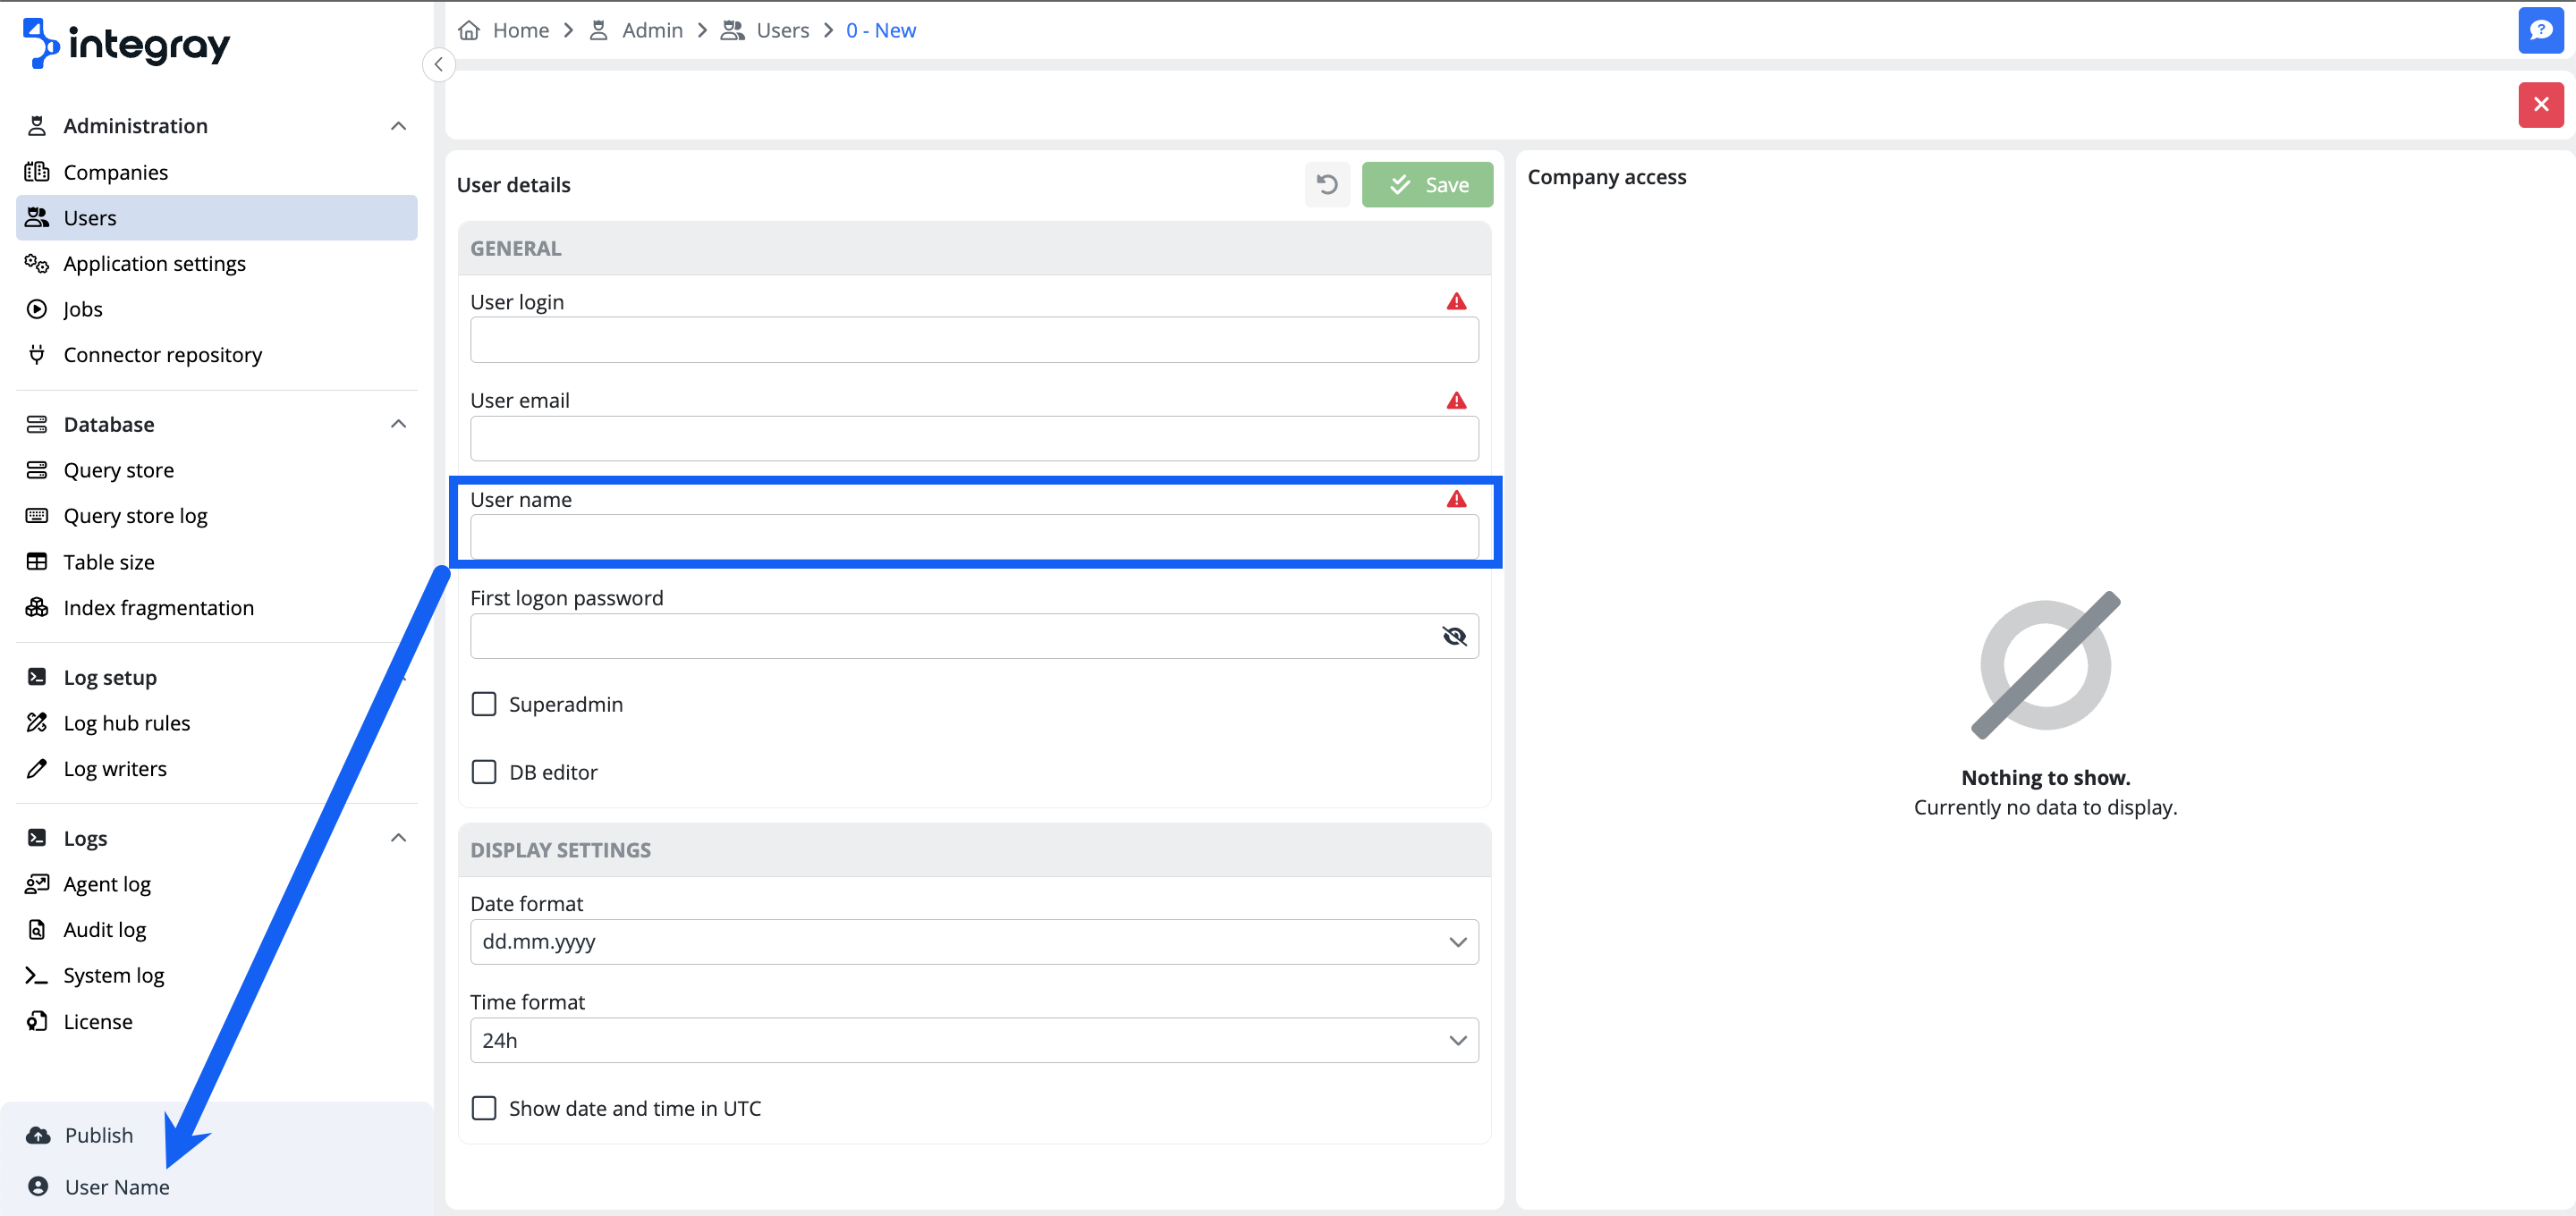Click the User email input field
The width and height of the screenshot is (2576, 1216).
coord(973,439)
